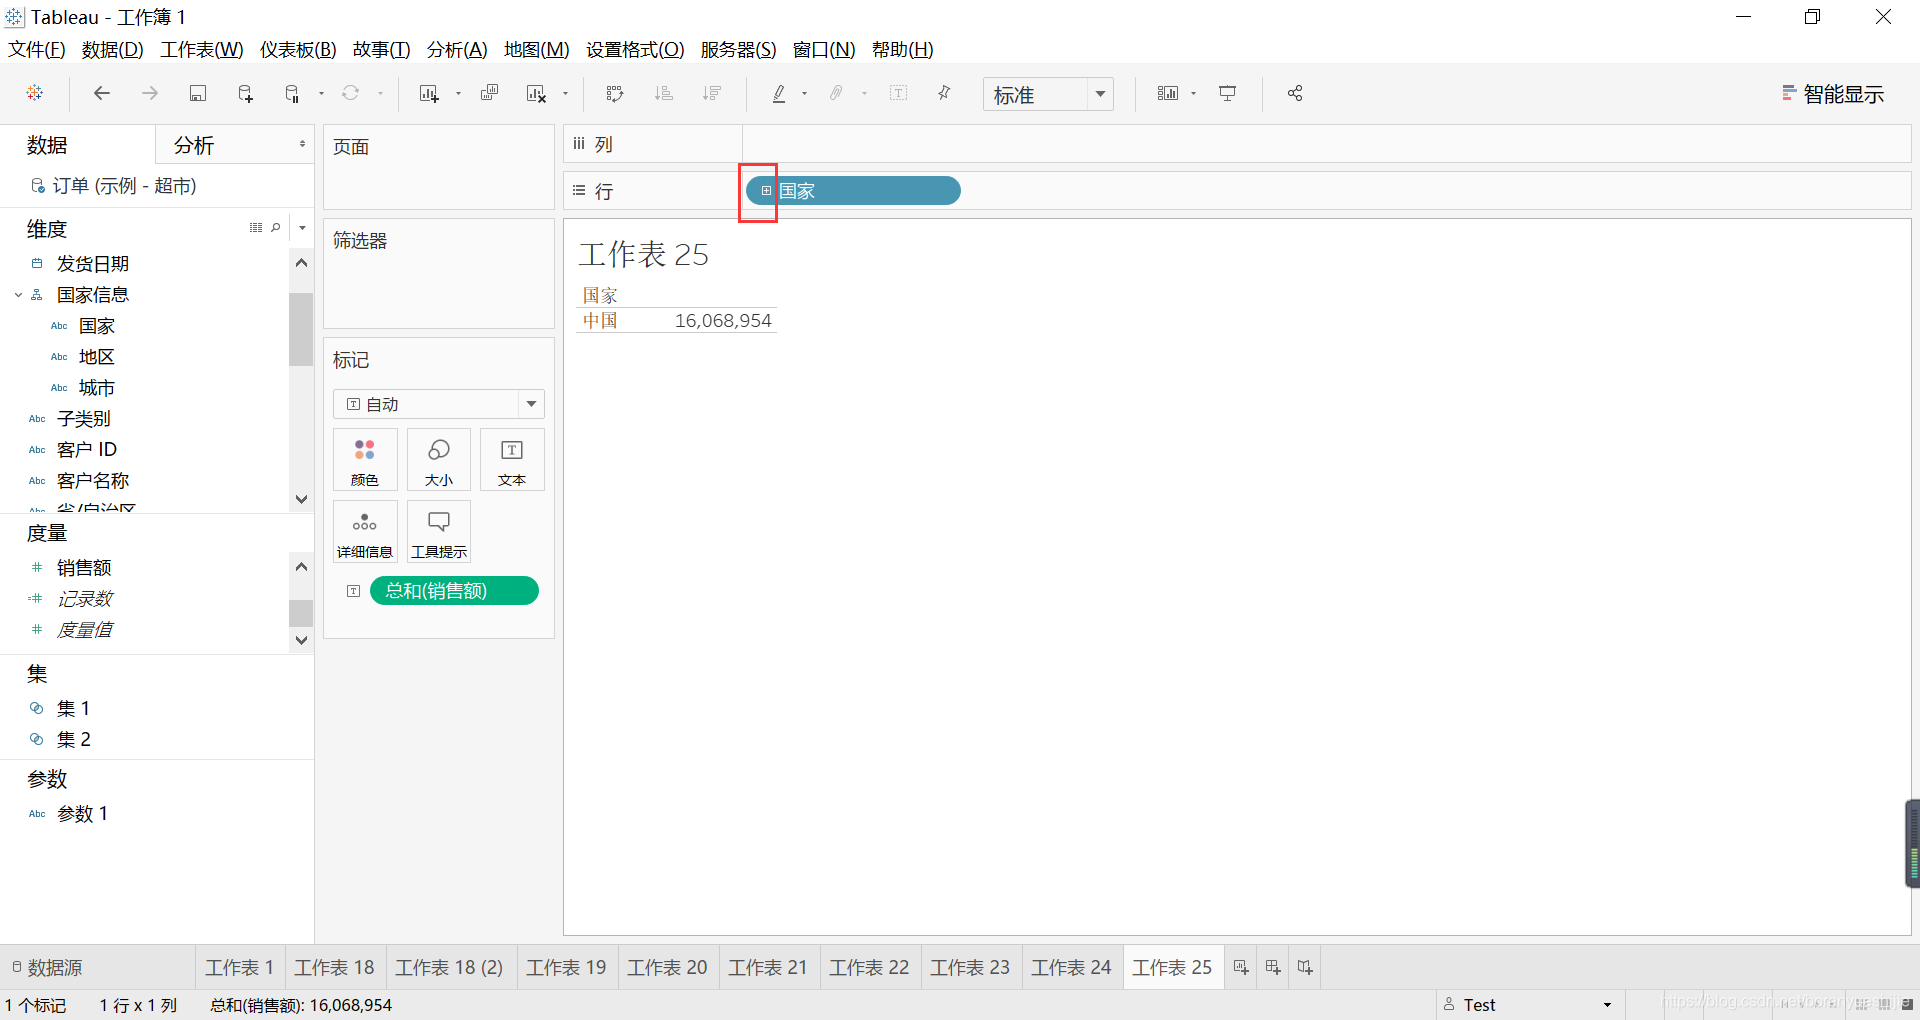This screenshot has height=1020, width=1920.
Task: Click the duplicate sheet icon
Action: [489, 93]
